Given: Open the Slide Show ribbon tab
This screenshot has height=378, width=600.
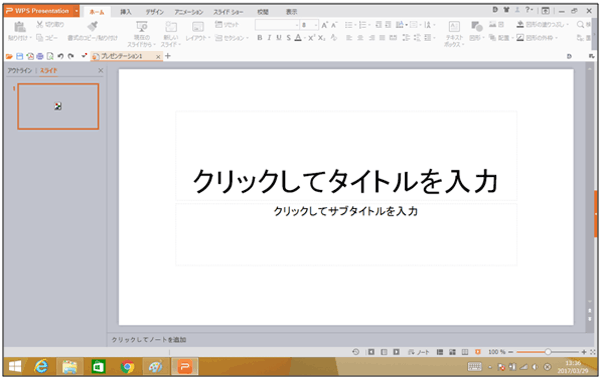Looking at the screenshot, I should (228, 12).
